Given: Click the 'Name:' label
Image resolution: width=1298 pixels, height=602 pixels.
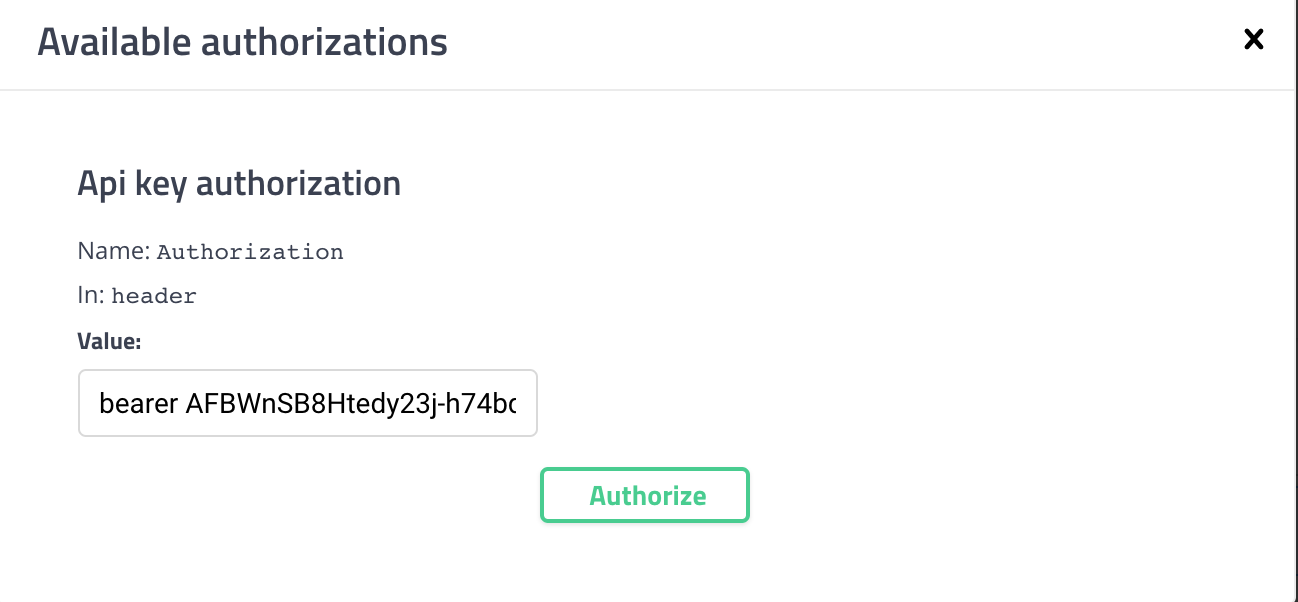Looking at the screenshot, I should click(114, 251).
